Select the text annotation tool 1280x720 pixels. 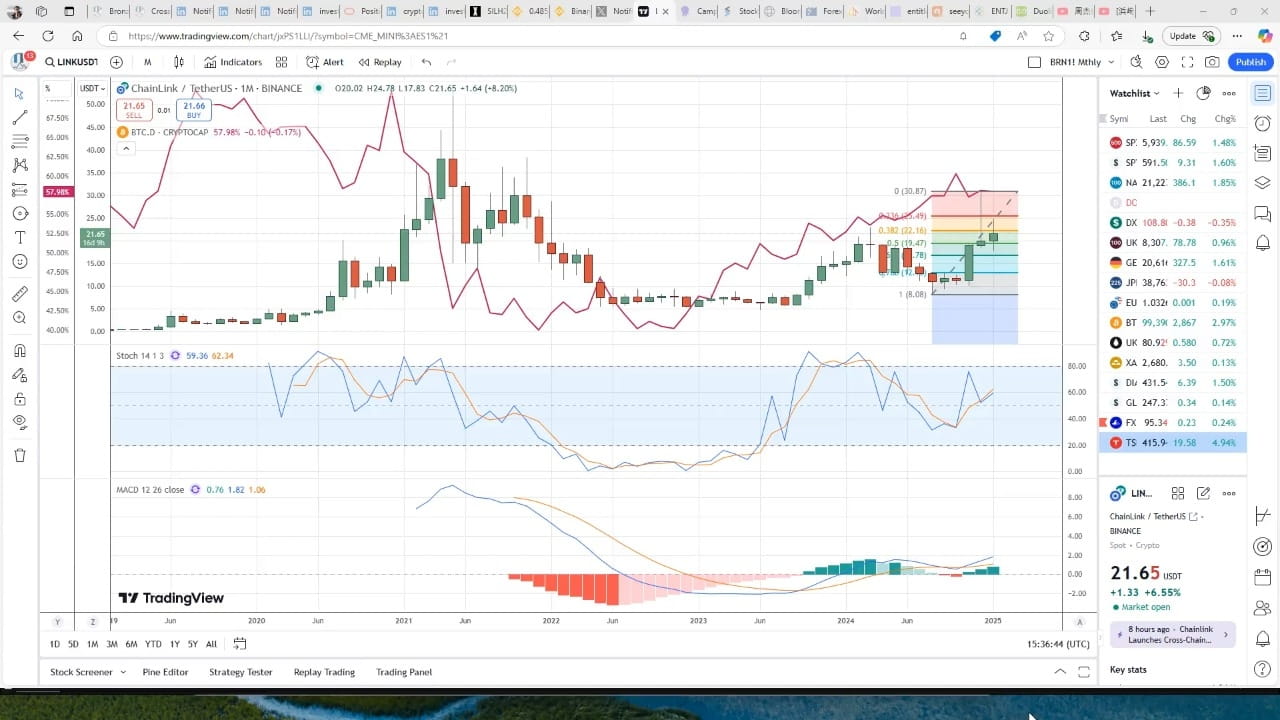click(20, 237)
